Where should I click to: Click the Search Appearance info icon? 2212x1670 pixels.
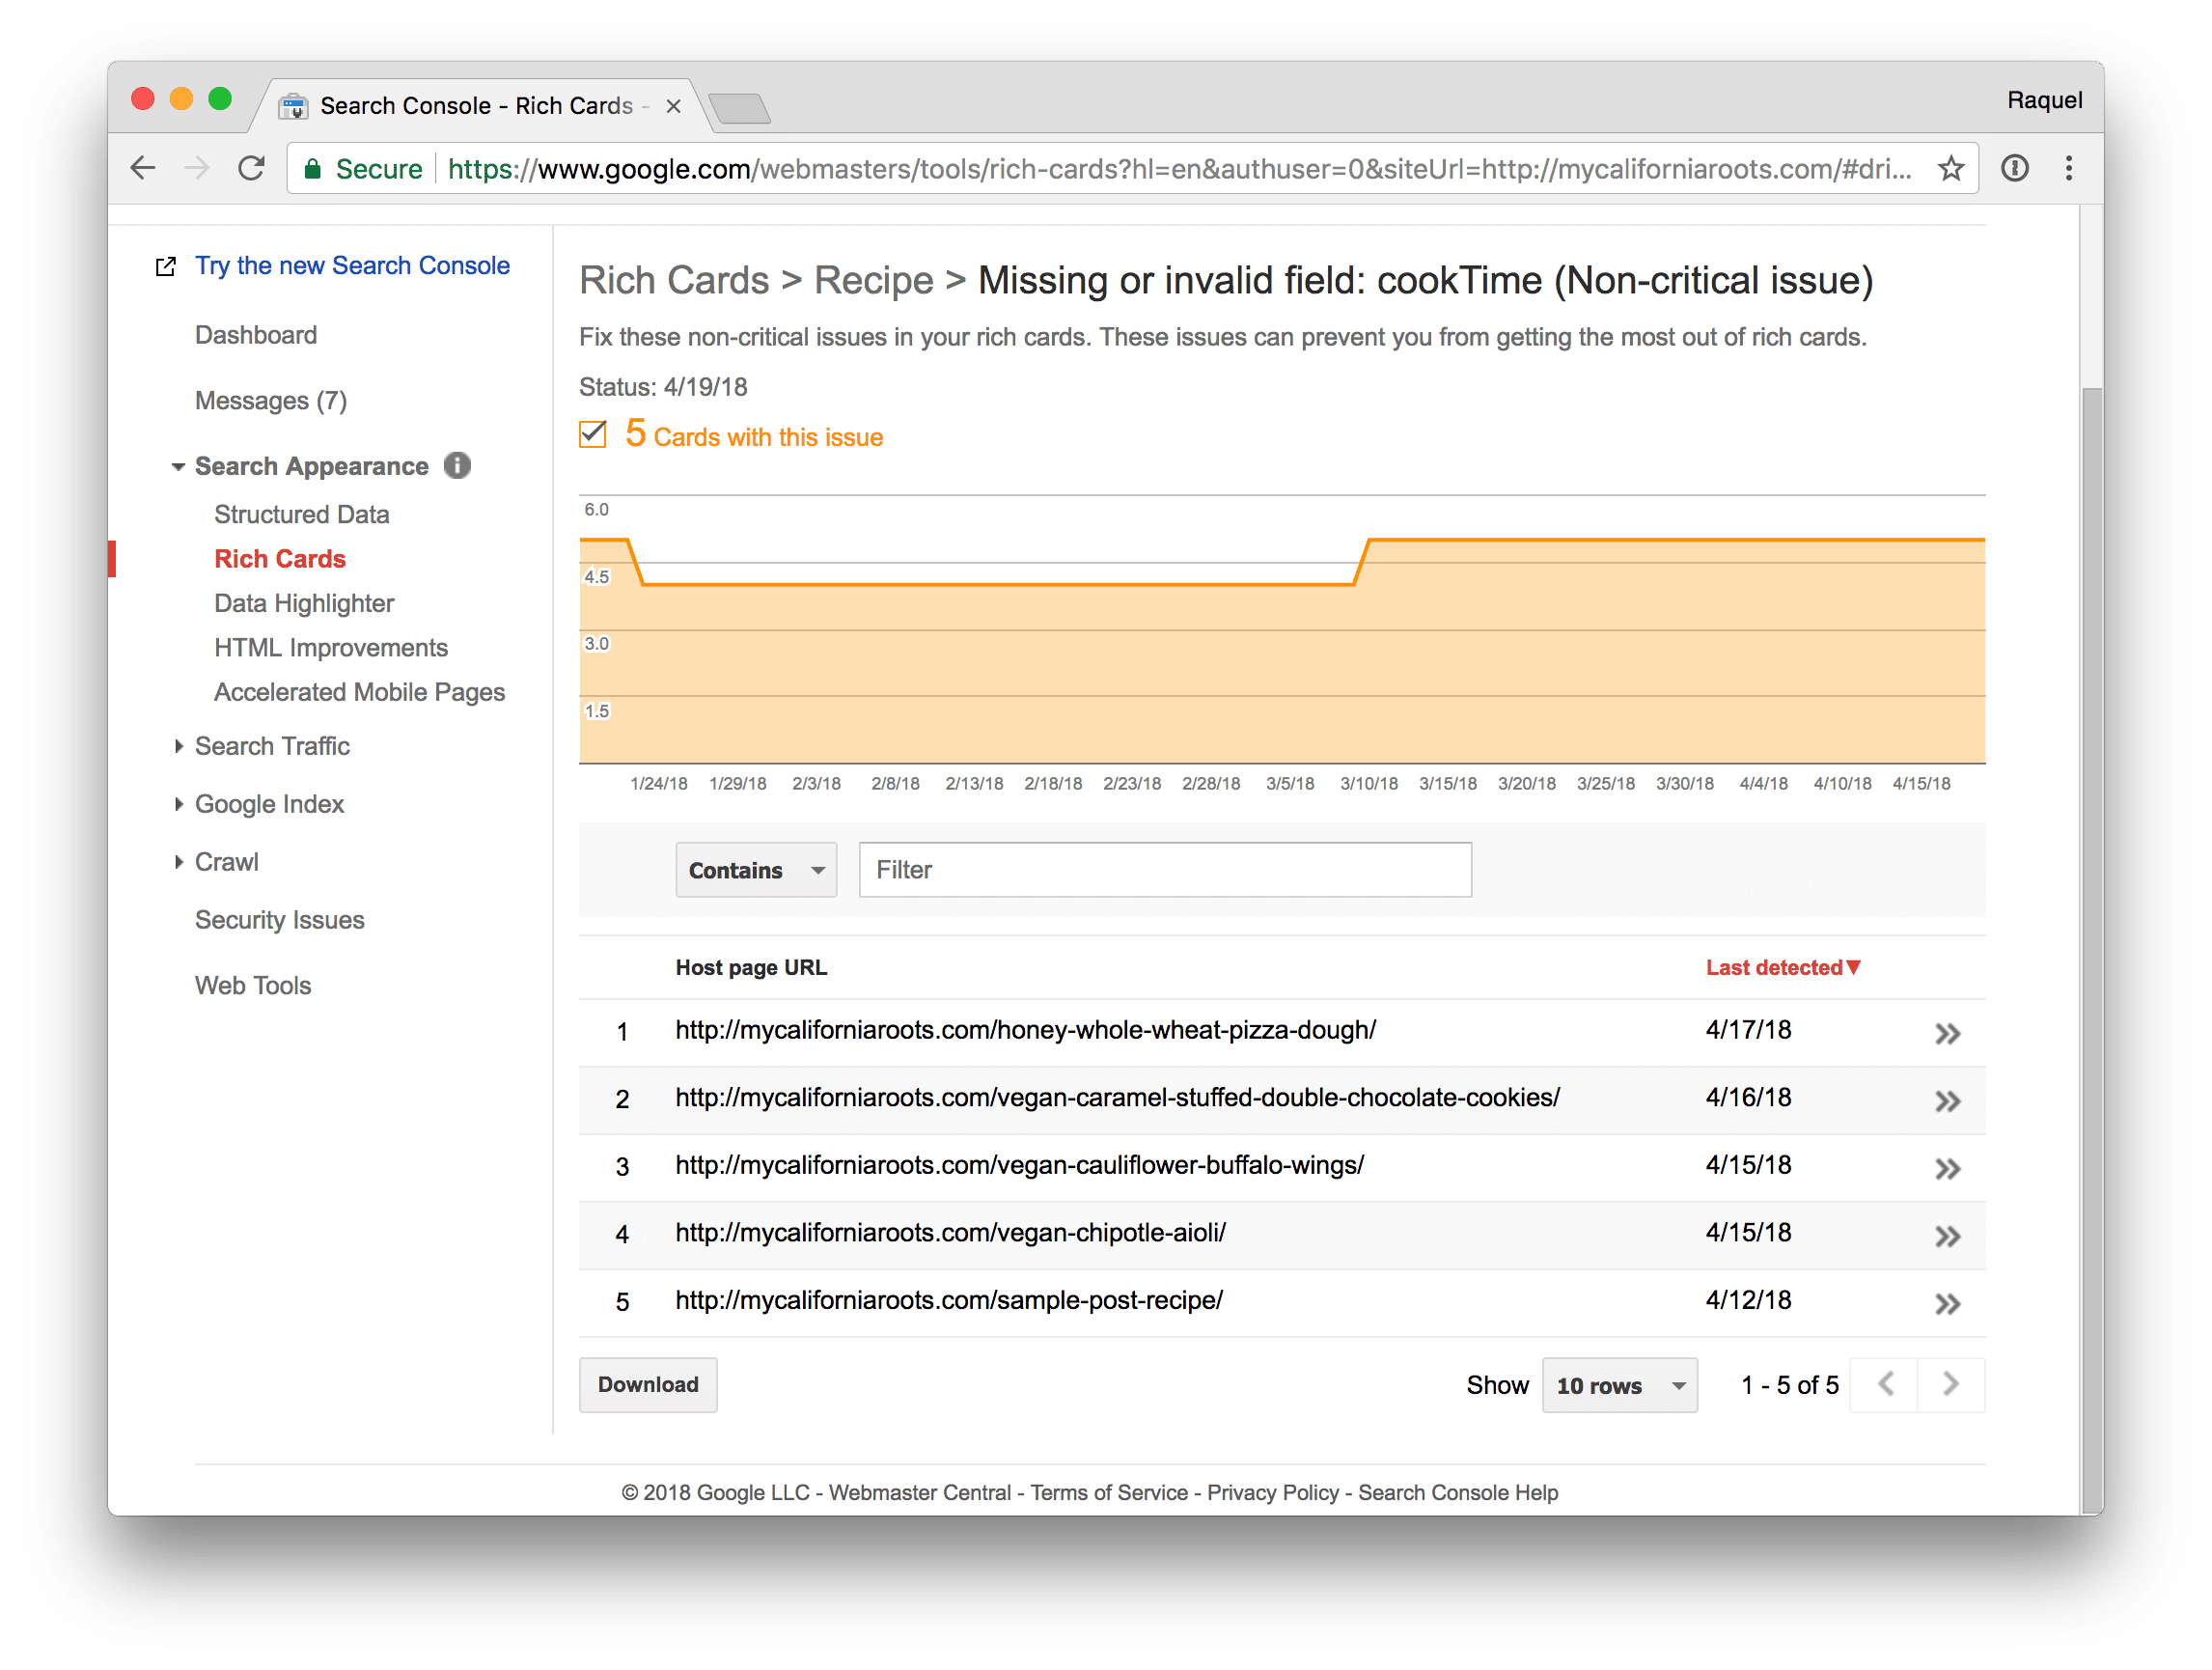click(x=457, y=465)
